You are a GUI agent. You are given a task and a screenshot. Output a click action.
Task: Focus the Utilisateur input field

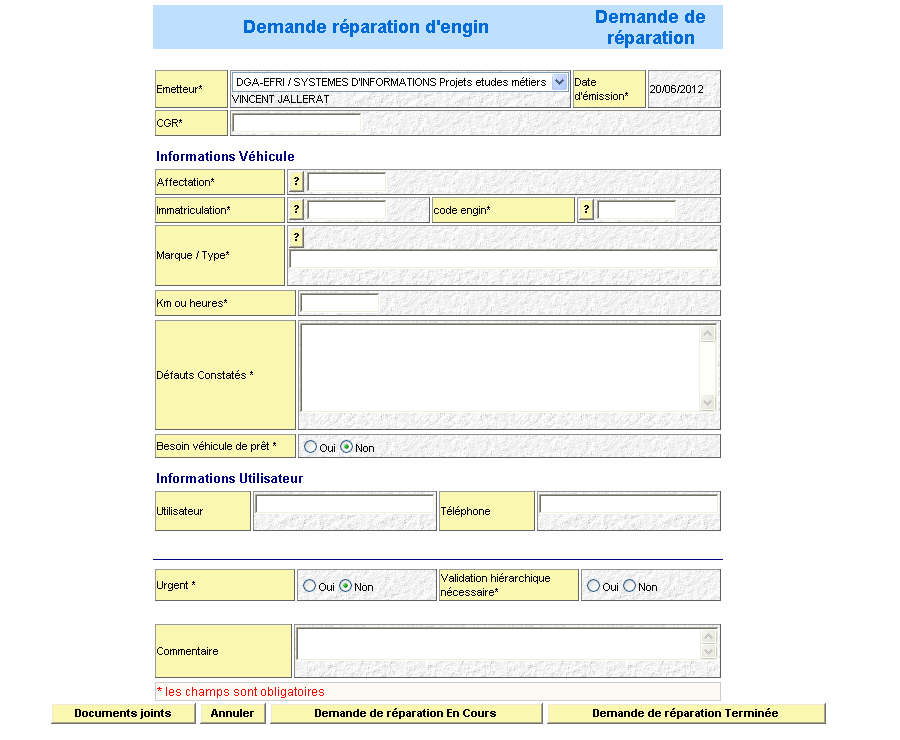pyautogui.click(x=345, y=503)
